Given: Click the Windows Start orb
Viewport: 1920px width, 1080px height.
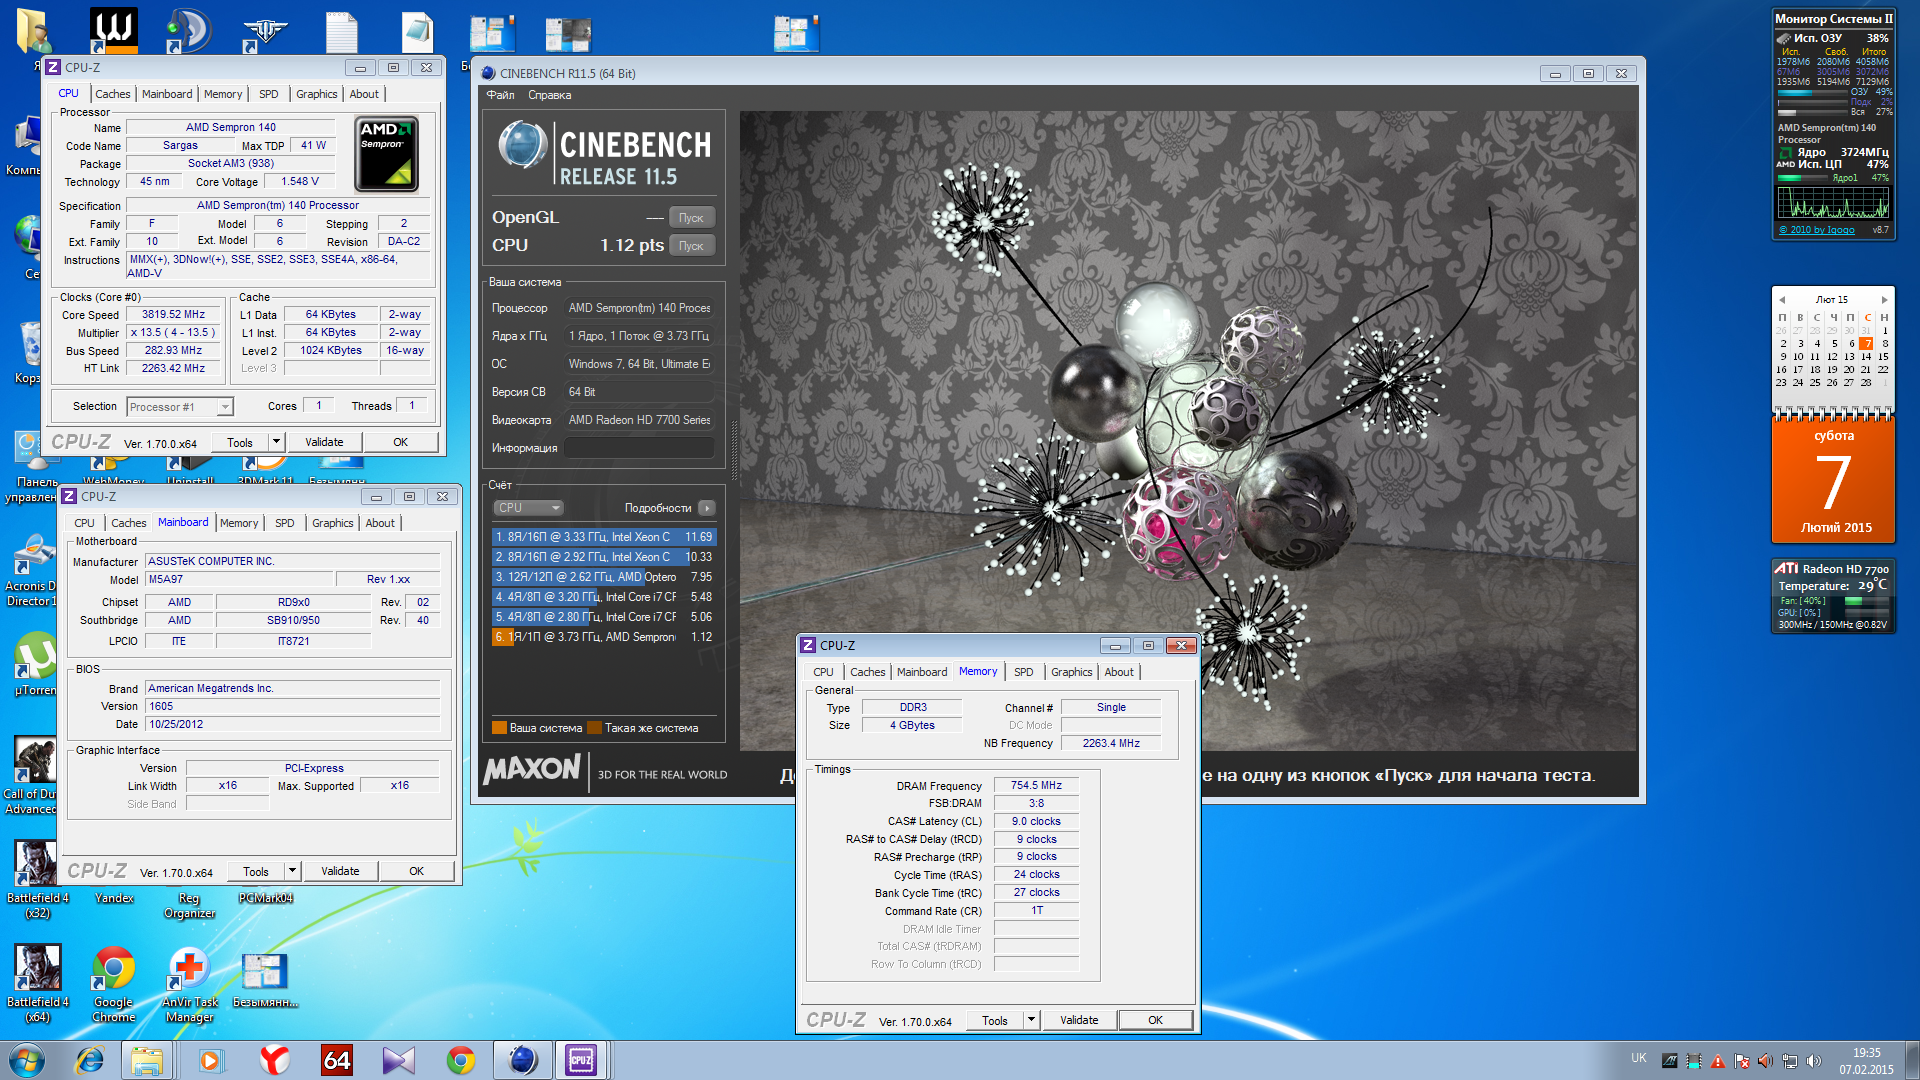Looking at the screenshot, I should 27,1060.
